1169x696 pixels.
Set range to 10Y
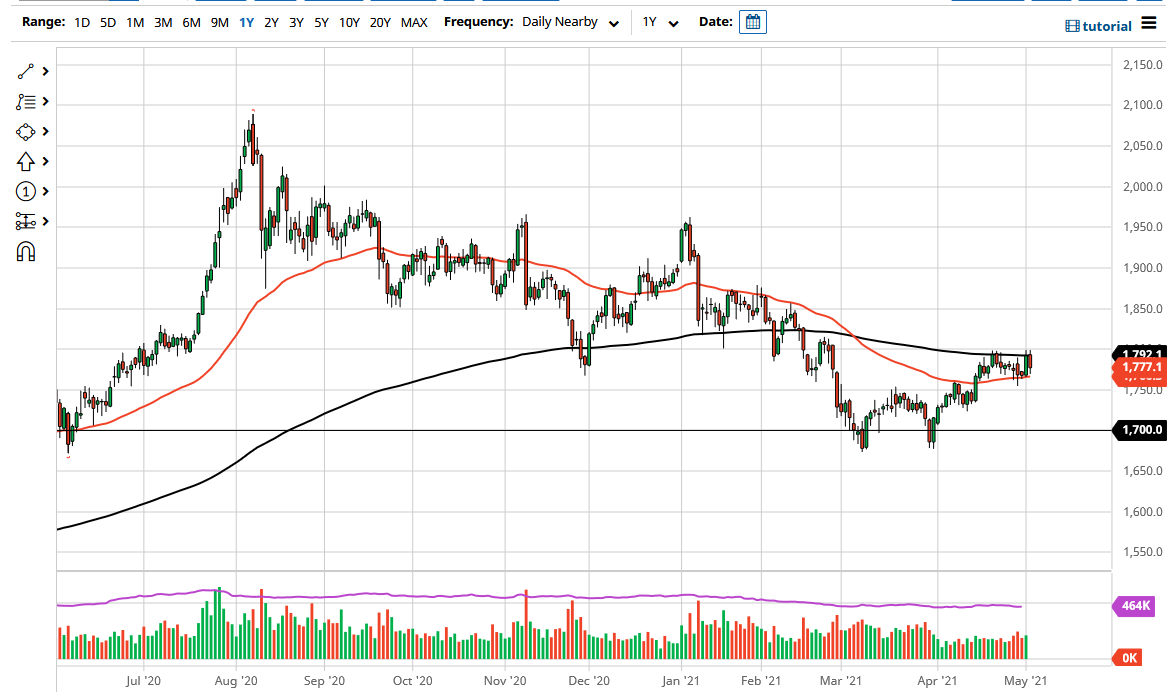click(x=349, y=22)
